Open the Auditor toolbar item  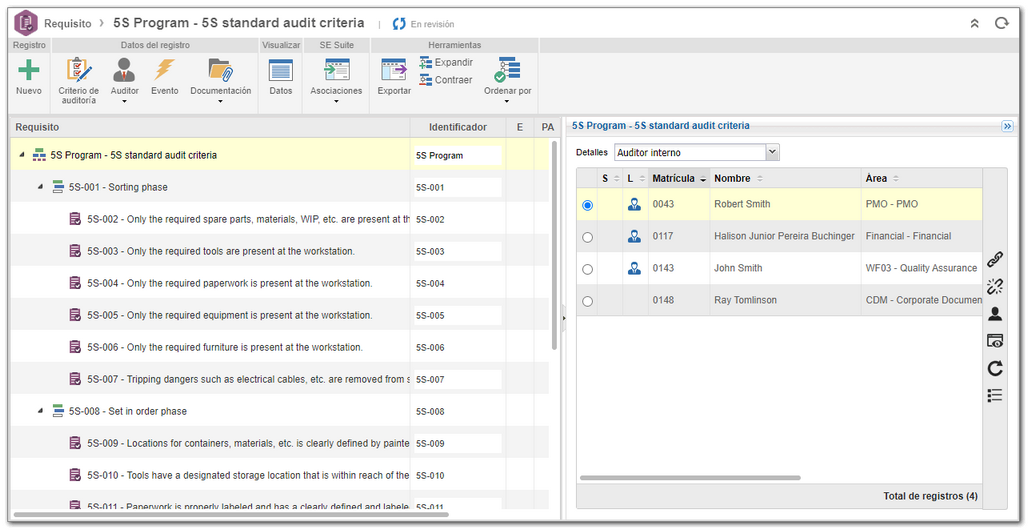coord(124,81)
